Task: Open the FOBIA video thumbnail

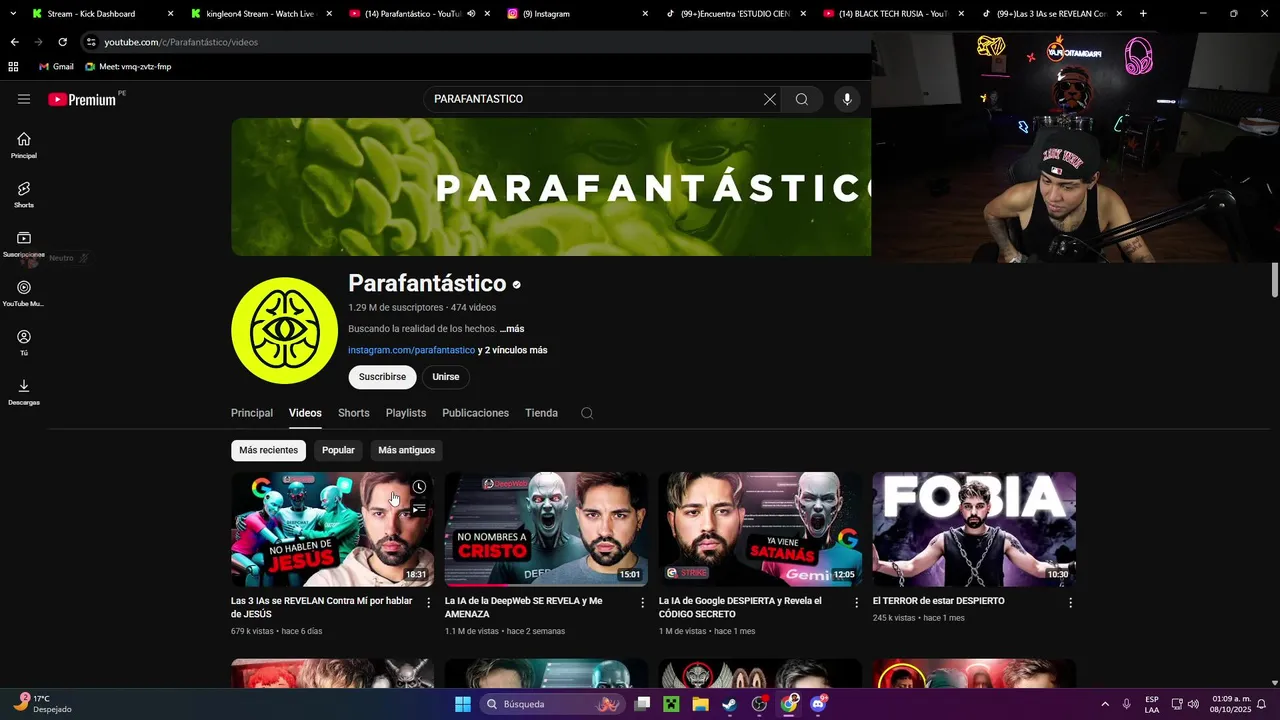Action: [974, 529]
